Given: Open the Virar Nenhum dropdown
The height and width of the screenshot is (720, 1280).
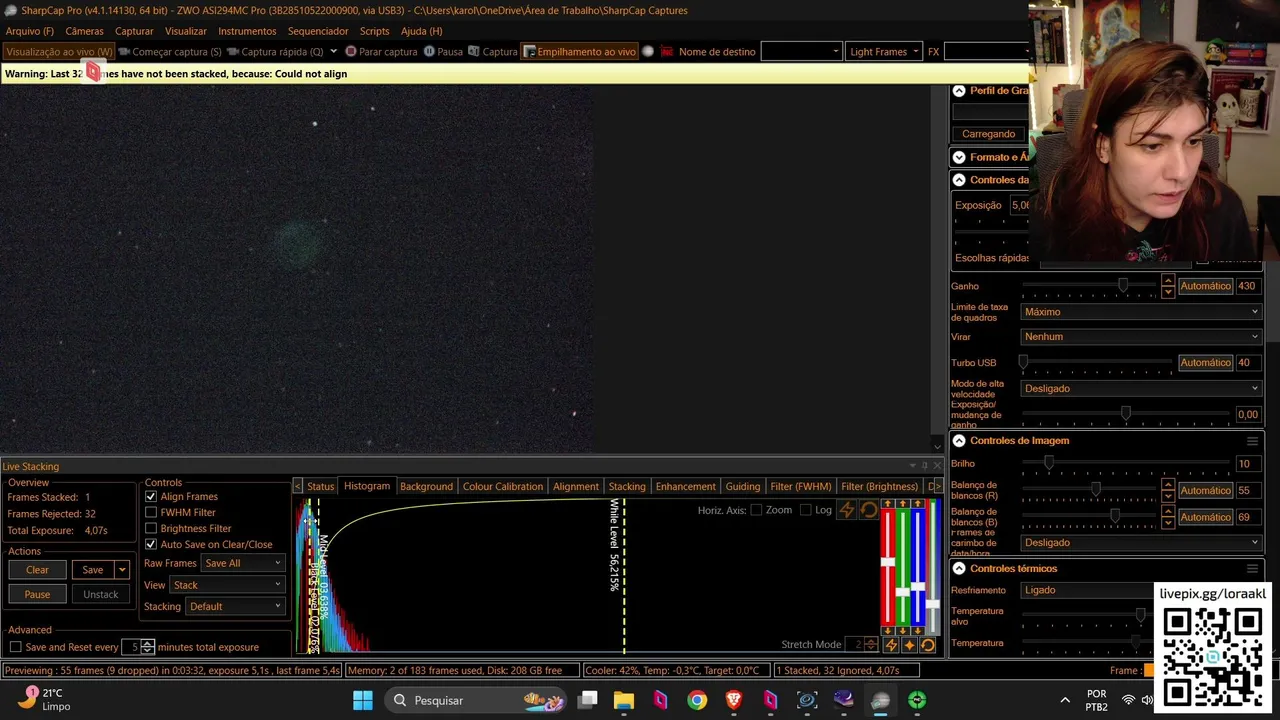Looking at the screenshot, I should pos(1141,337).
